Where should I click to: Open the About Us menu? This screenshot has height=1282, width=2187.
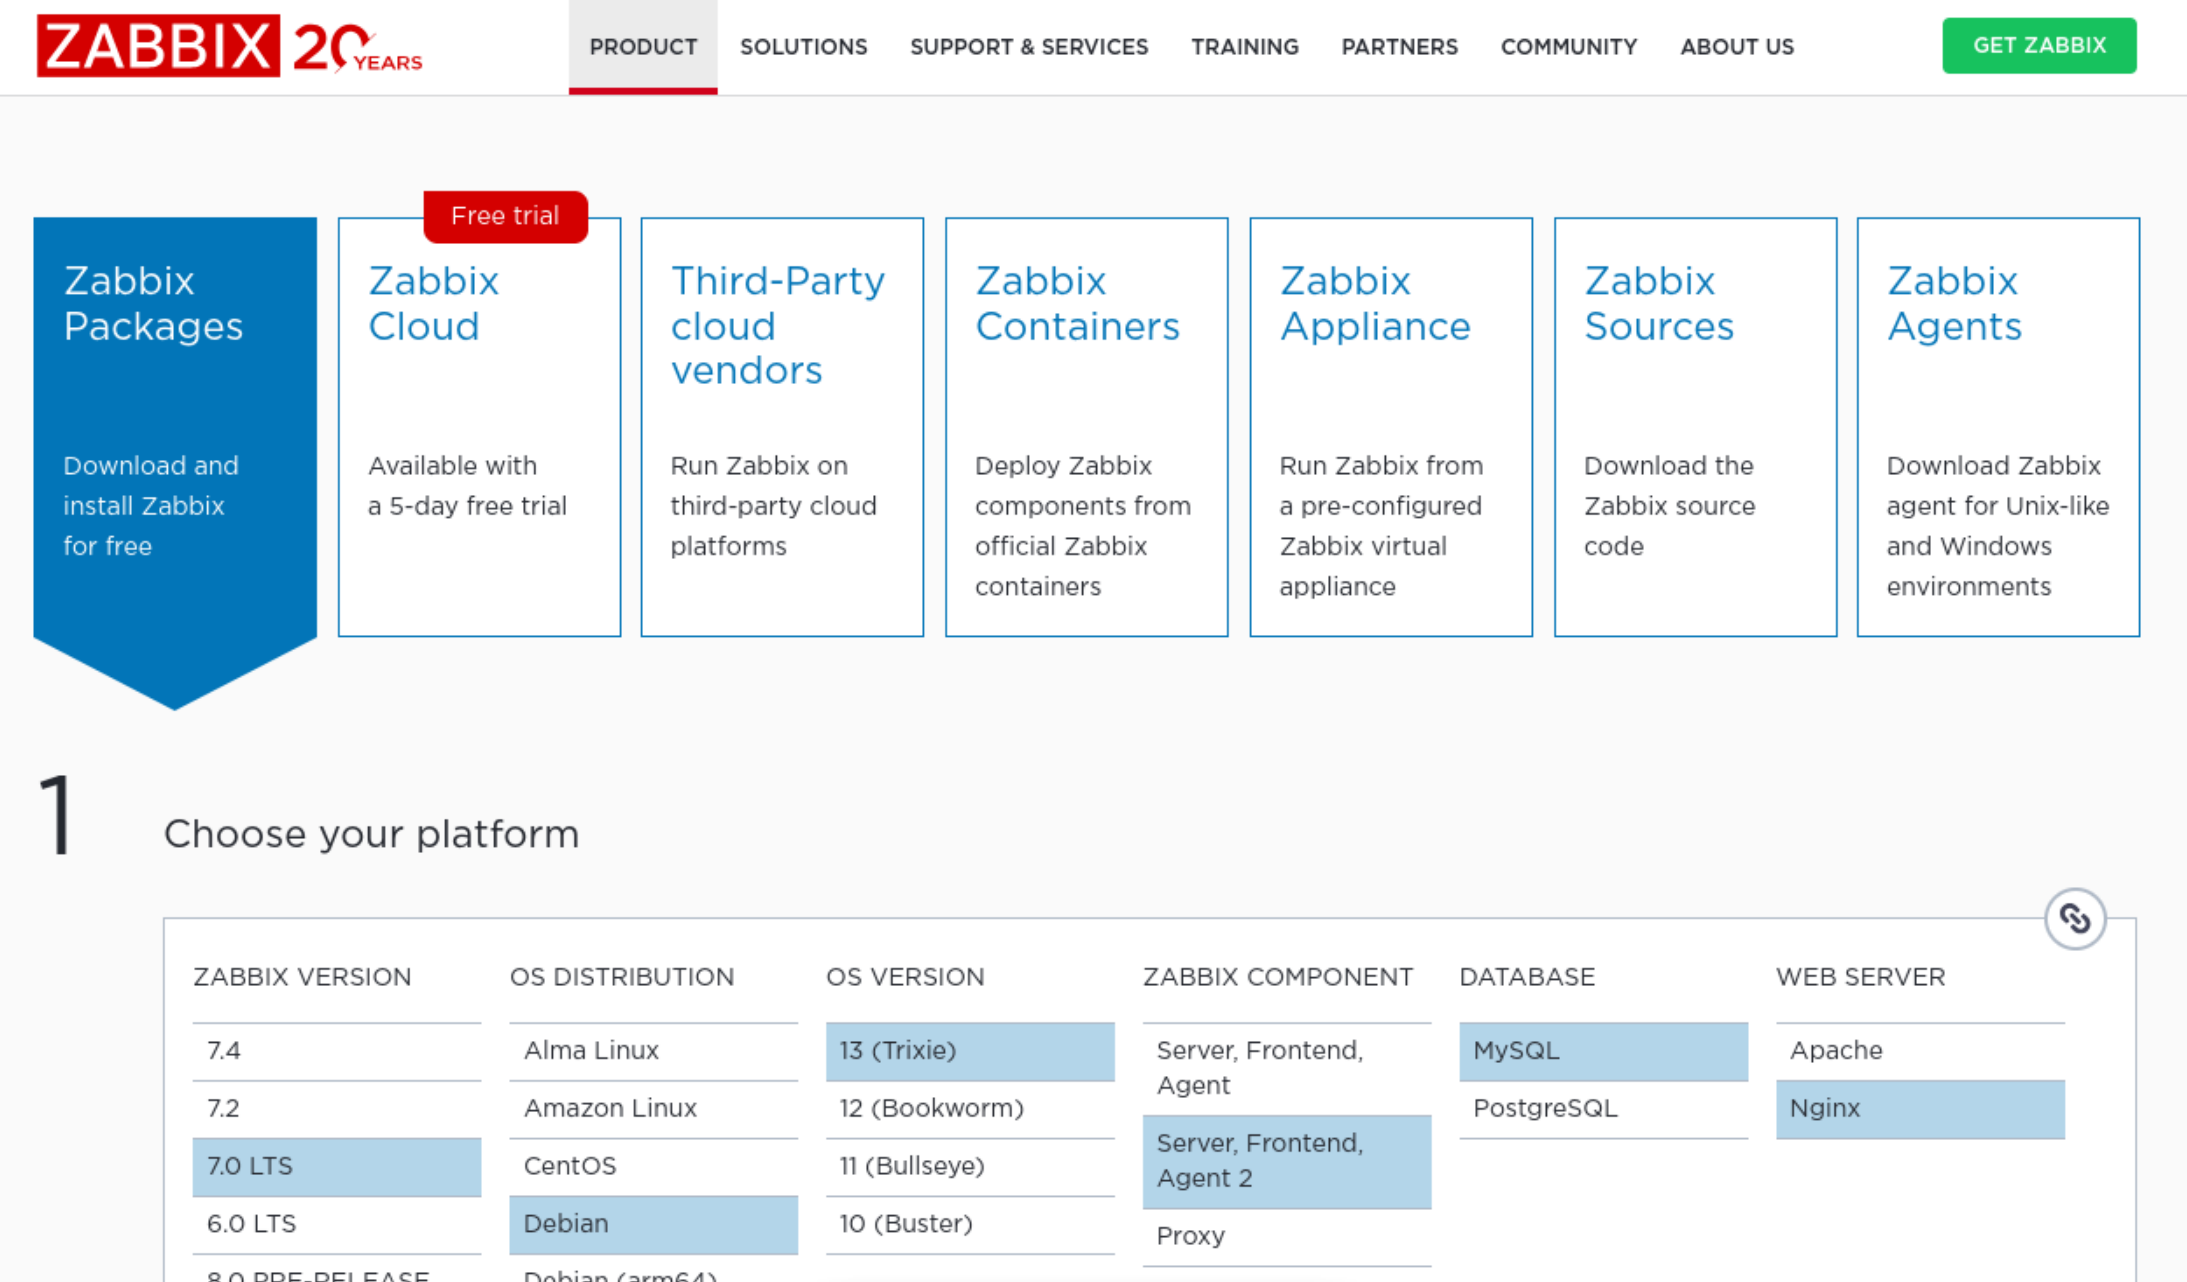tap(1737, 47)
